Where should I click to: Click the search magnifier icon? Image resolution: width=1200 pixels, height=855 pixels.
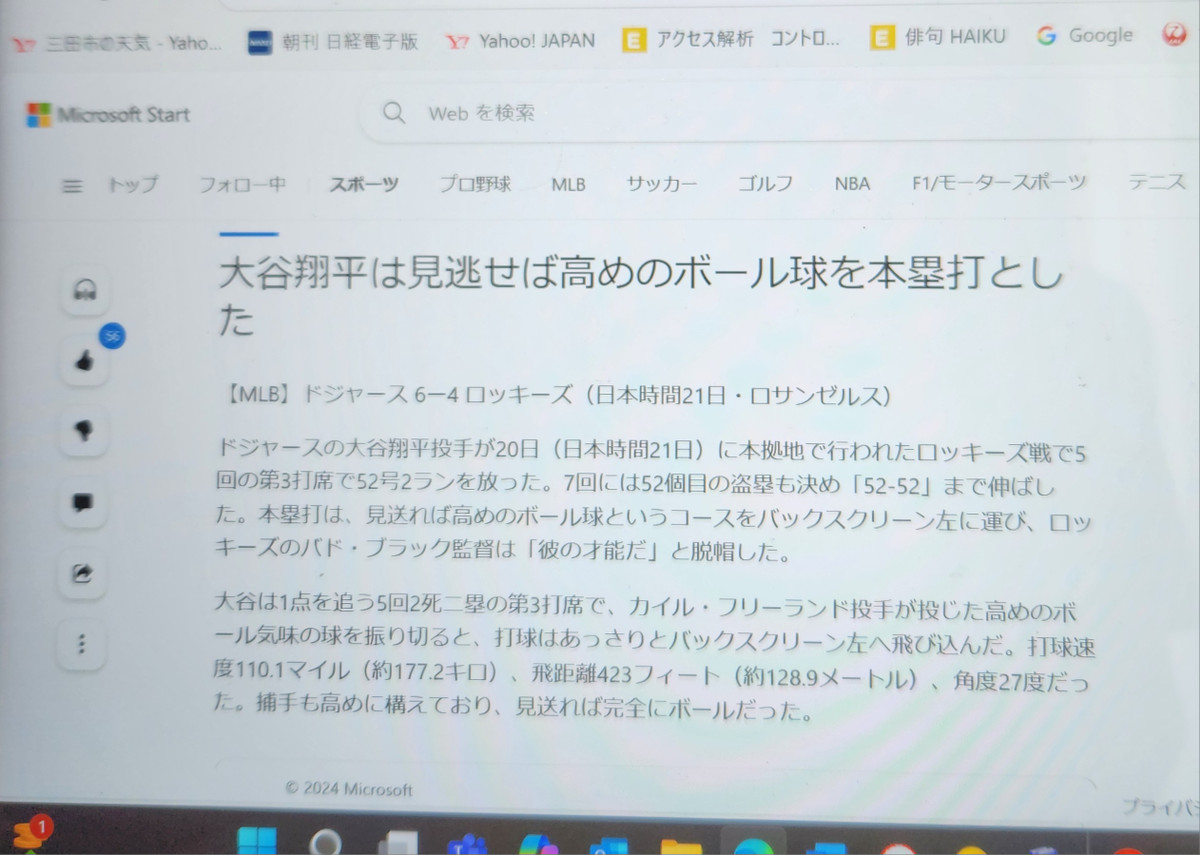[x=394, y=113]
